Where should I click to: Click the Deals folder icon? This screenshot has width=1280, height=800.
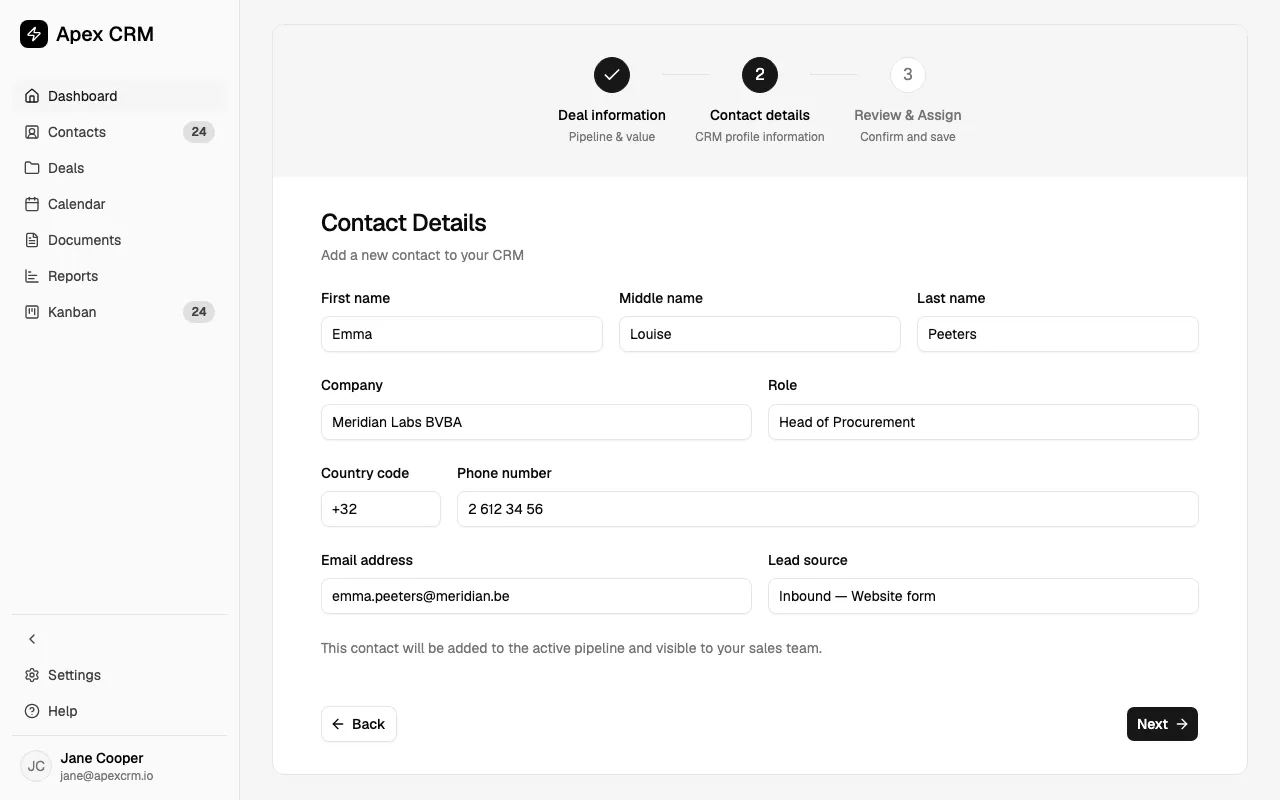click(x=32, y=168)
